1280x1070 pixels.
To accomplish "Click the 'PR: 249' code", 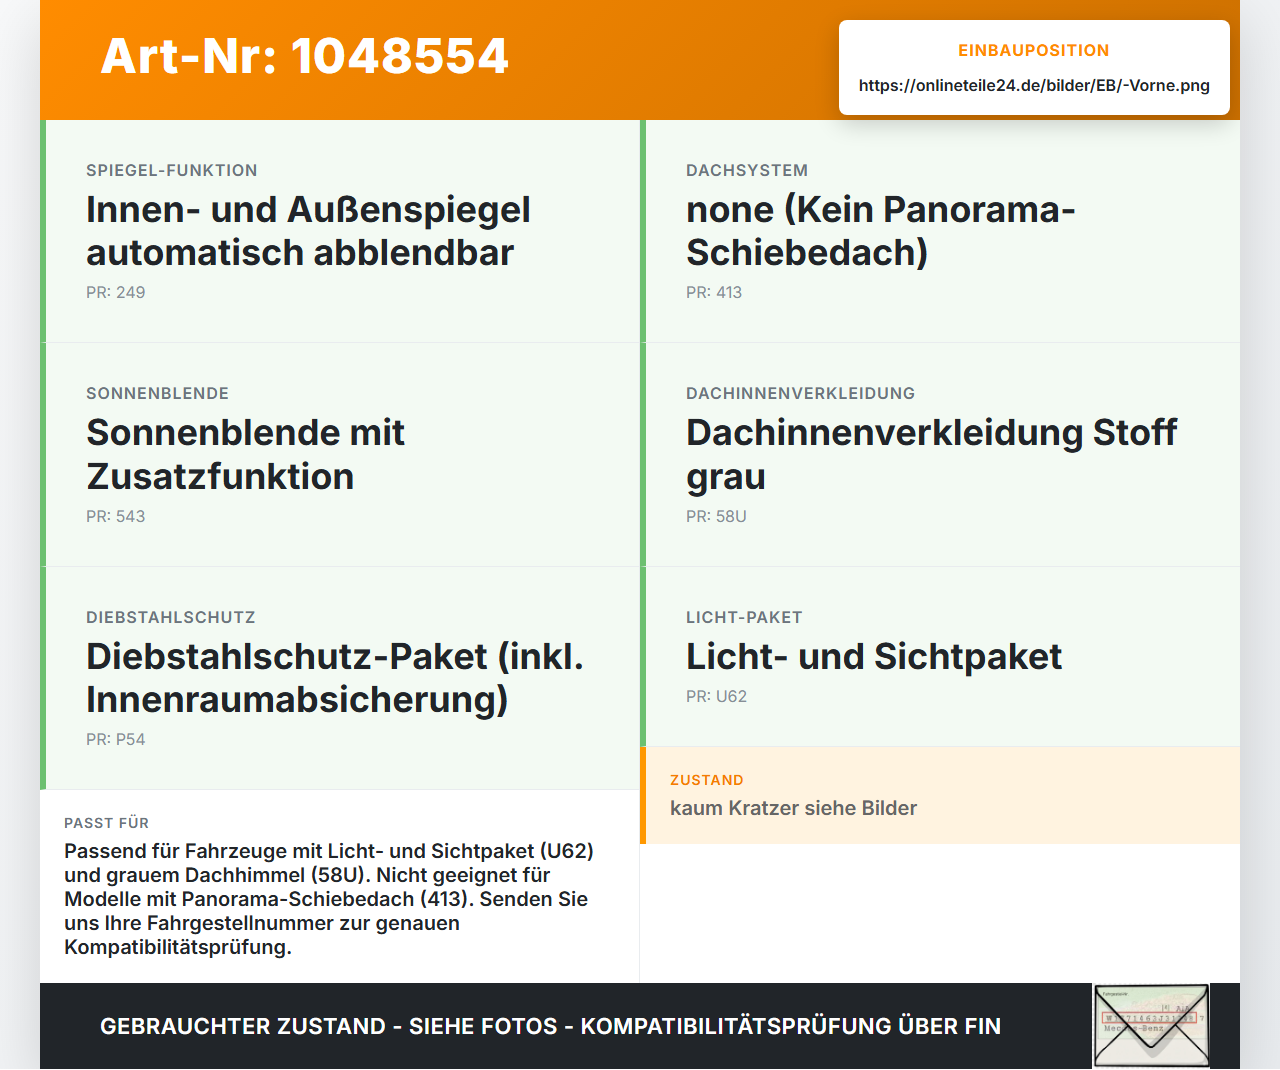I will pyautogui.click(x=116, y=292).
